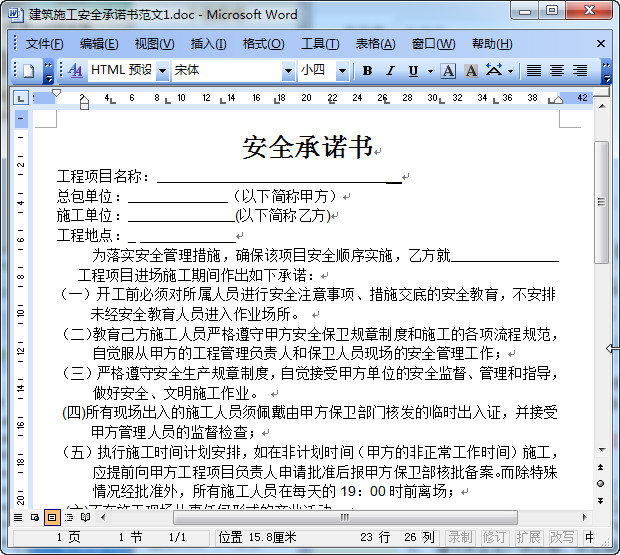Screen dimensions: 620x555
Task: Toggle 扩展 selection mode in status bar
Action: click(x=528, y=537)
